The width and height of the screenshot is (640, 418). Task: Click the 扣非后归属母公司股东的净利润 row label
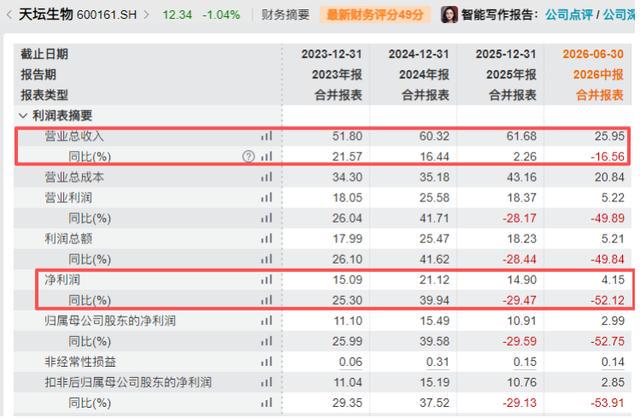click(128, 382)
